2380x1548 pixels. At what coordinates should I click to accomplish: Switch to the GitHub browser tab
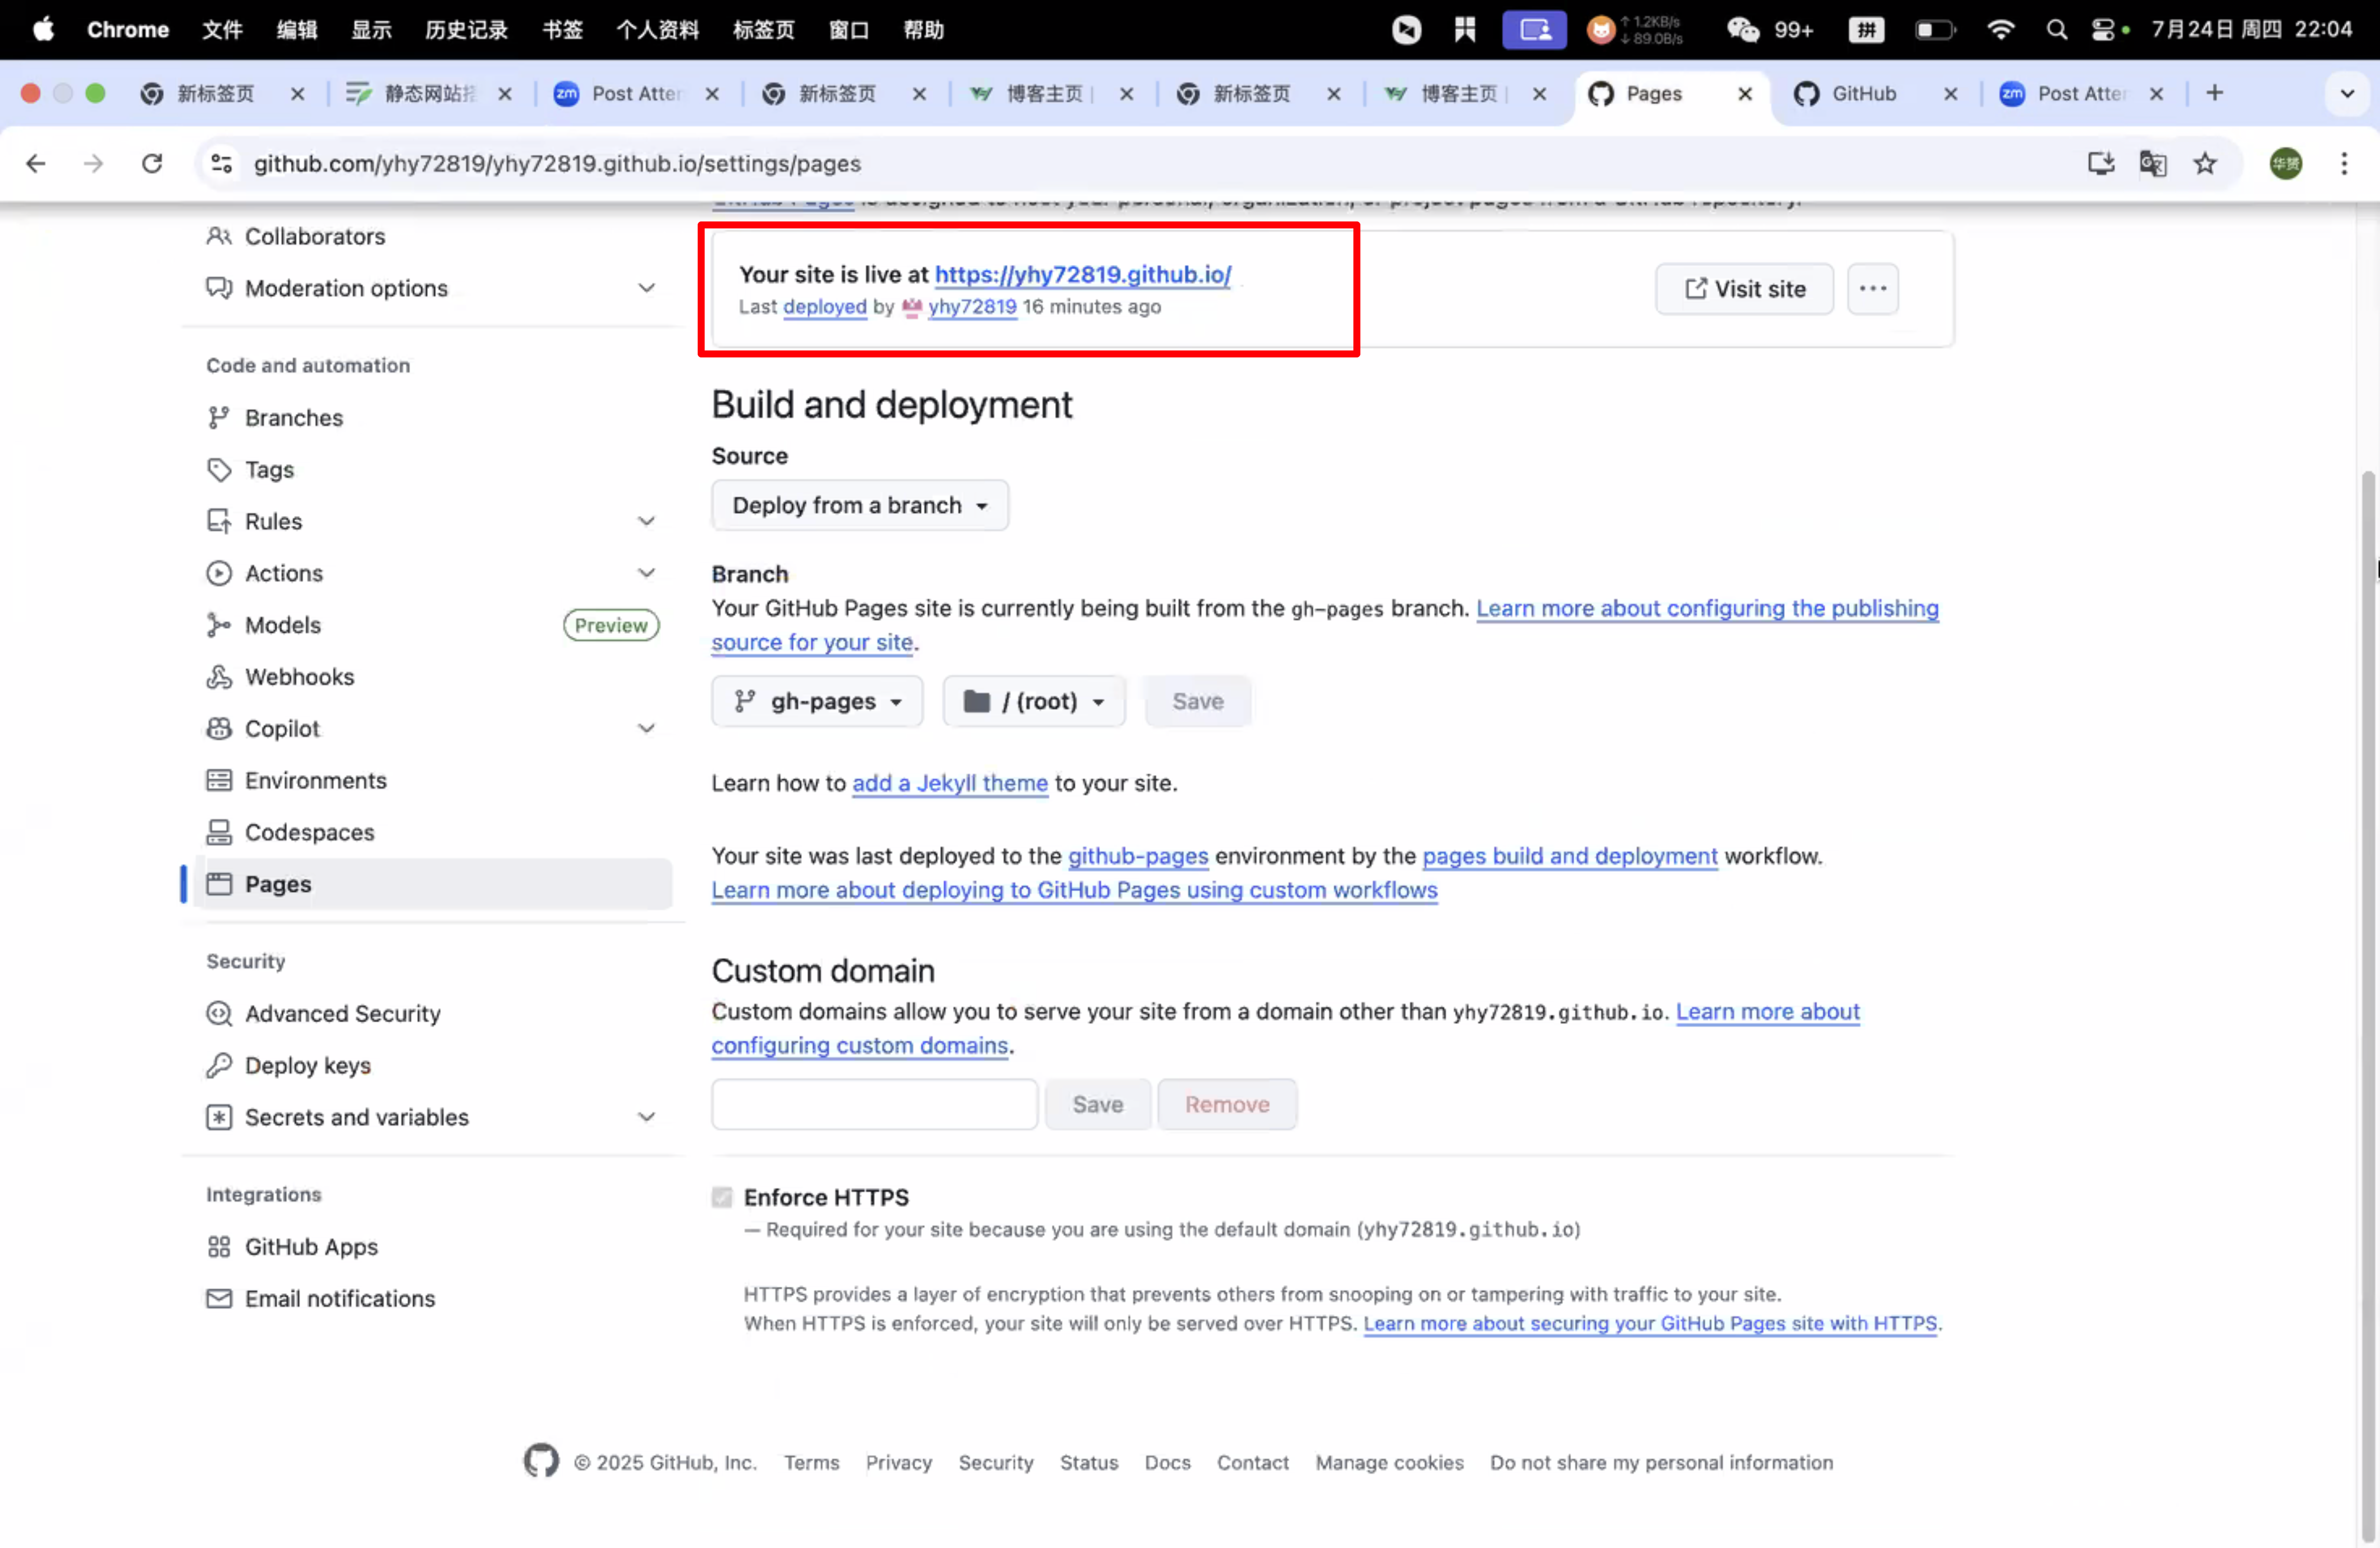point(1864,93)
